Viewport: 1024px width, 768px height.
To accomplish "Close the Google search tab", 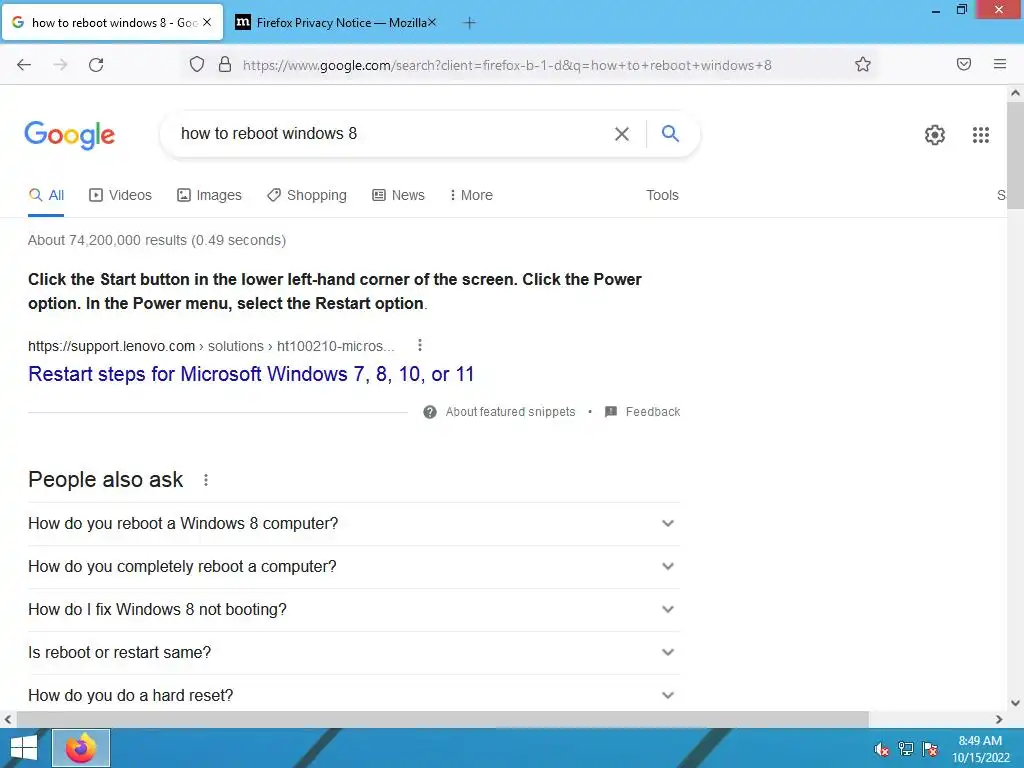I will pos(207,22).
